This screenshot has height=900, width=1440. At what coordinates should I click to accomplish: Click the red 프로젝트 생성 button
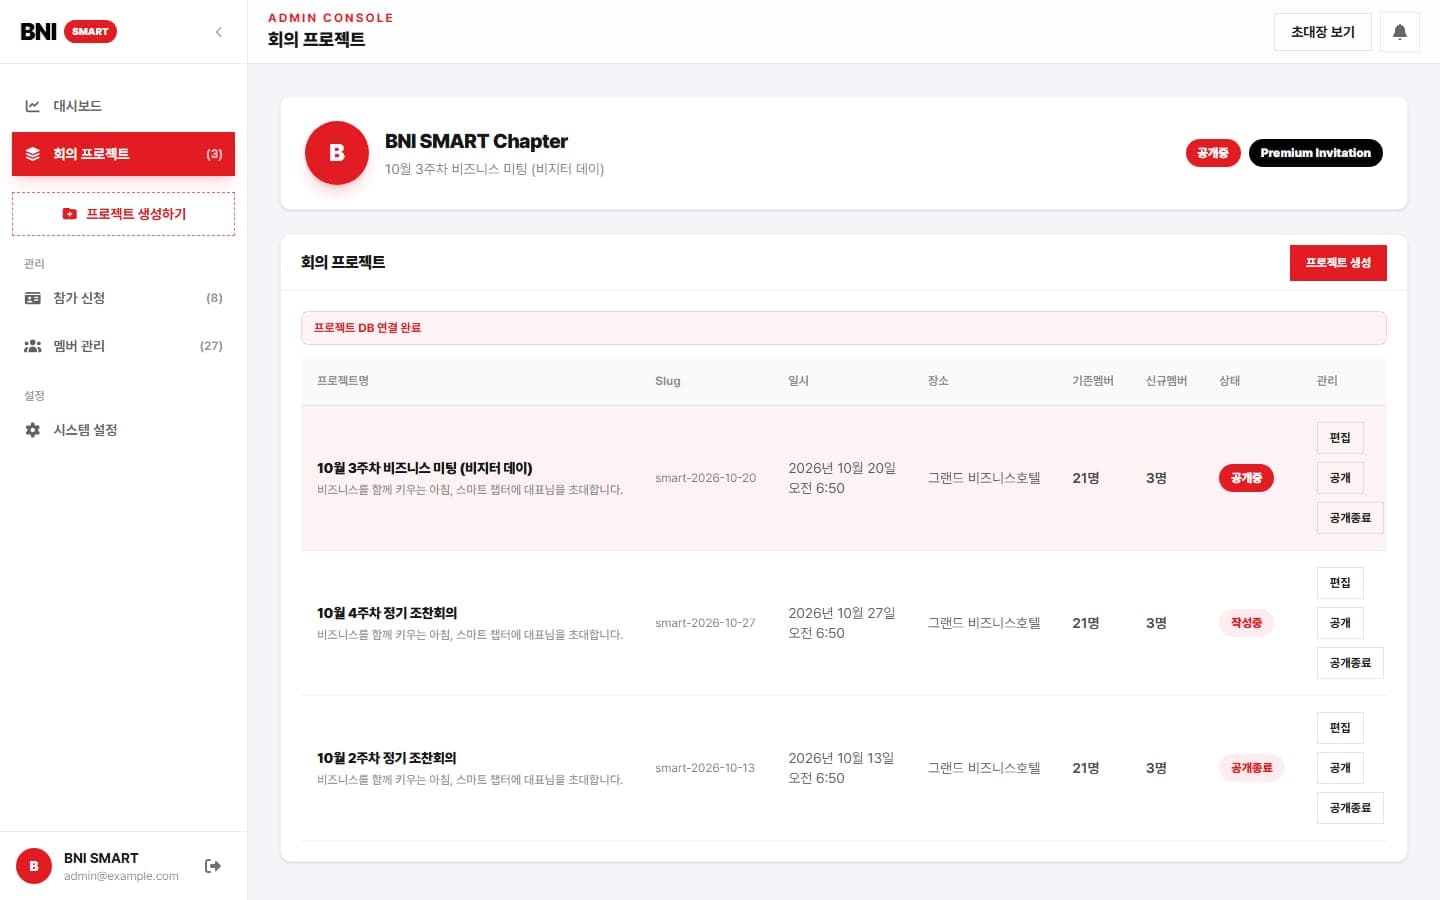pyautogui.click(x=1338, y=263)
